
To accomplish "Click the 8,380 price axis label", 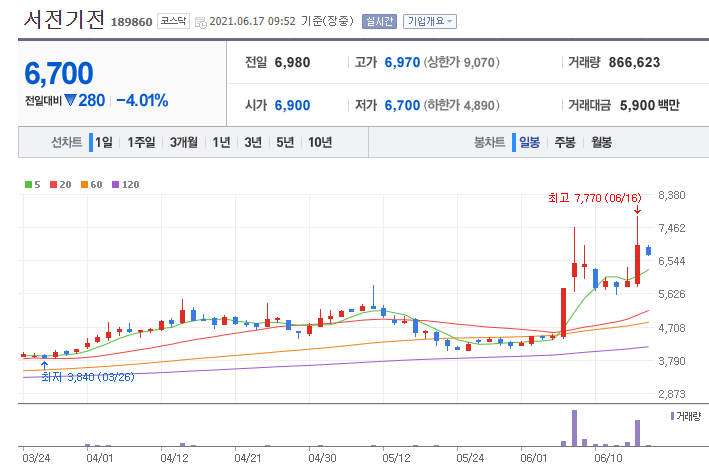I will click(x=672, y=195).
